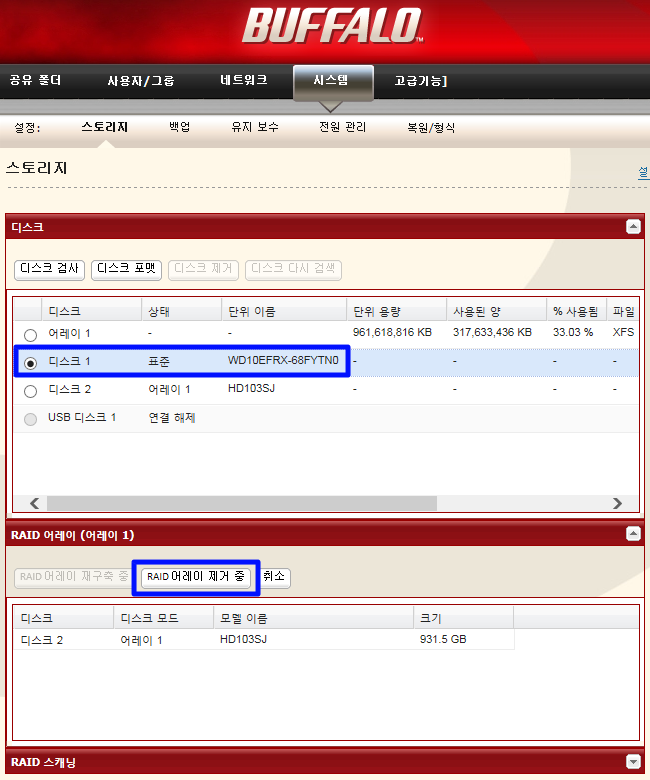Click the RAID 어레이 제거 중 button
The width and height of the screenshot is (650, 780).
pyautogui.click(x=195, y=578)
